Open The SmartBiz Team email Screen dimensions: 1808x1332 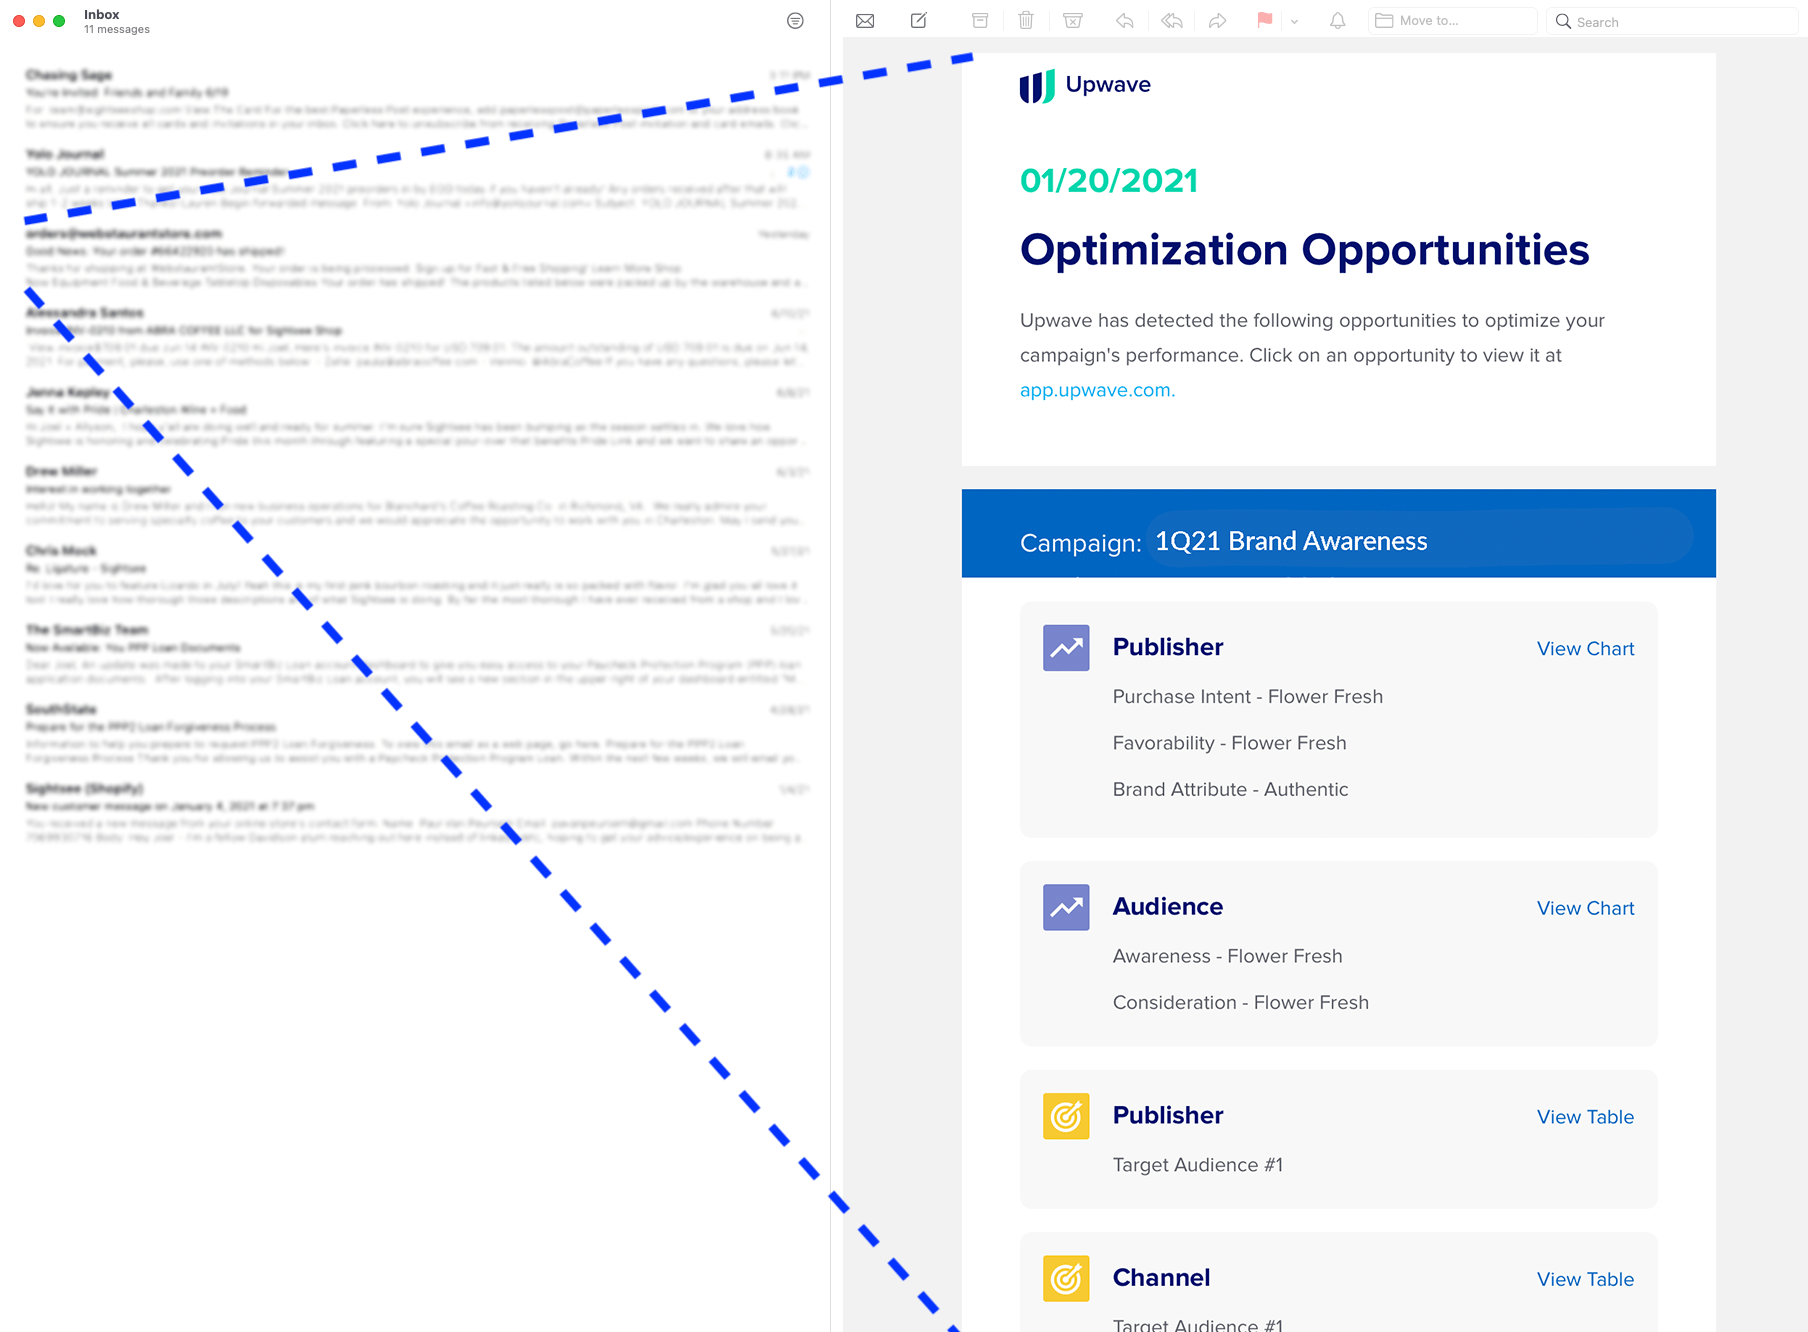click(417, 655)
